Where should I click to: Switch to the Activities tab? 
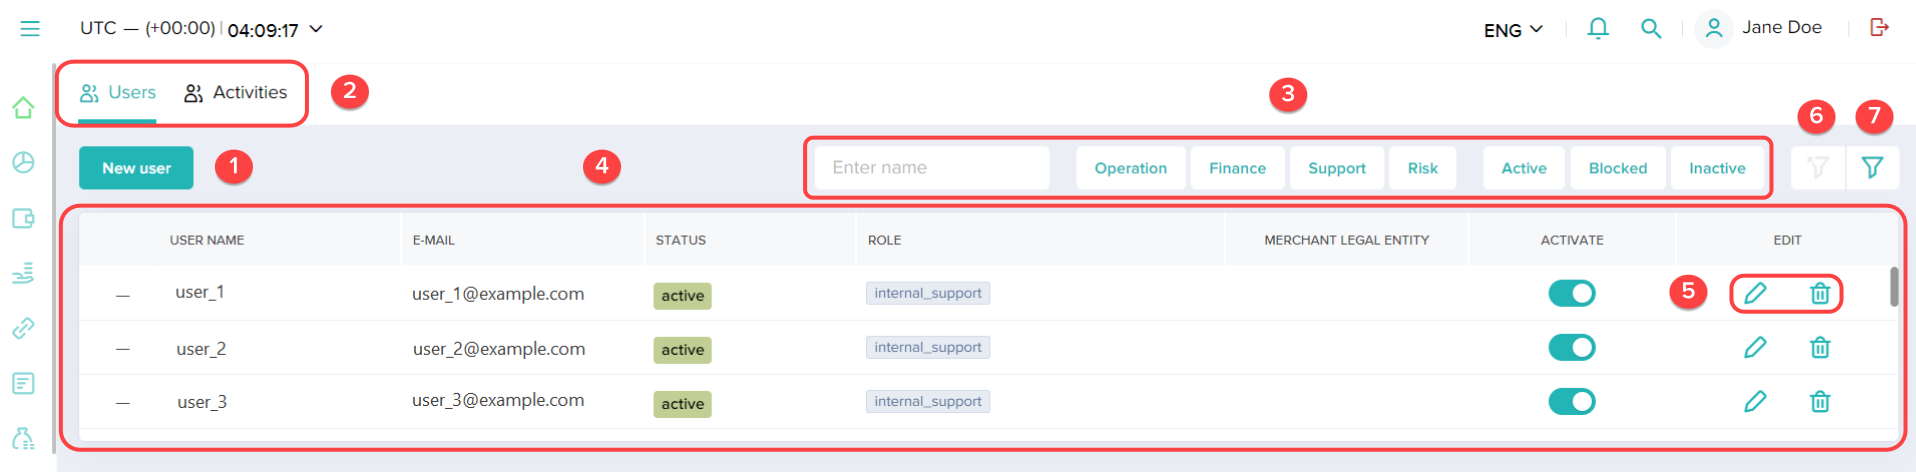(x=236, y=93)
